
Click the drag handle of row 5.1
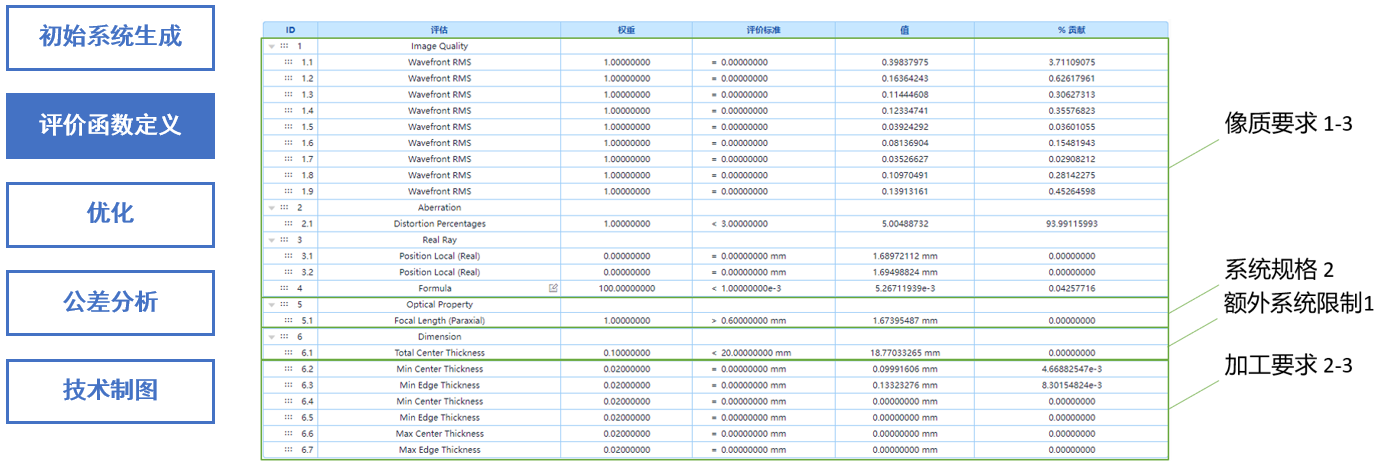pos(288,321)
